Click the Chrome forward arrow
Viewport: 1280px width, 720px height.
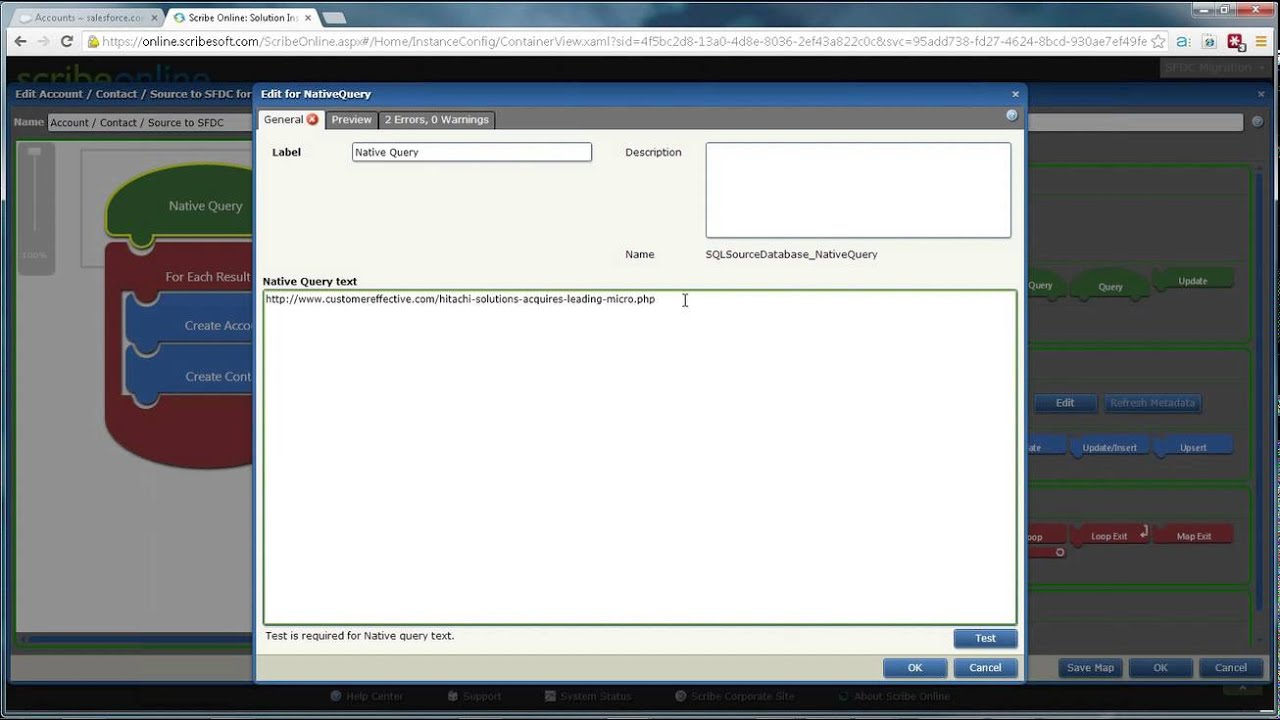point(43,41)
